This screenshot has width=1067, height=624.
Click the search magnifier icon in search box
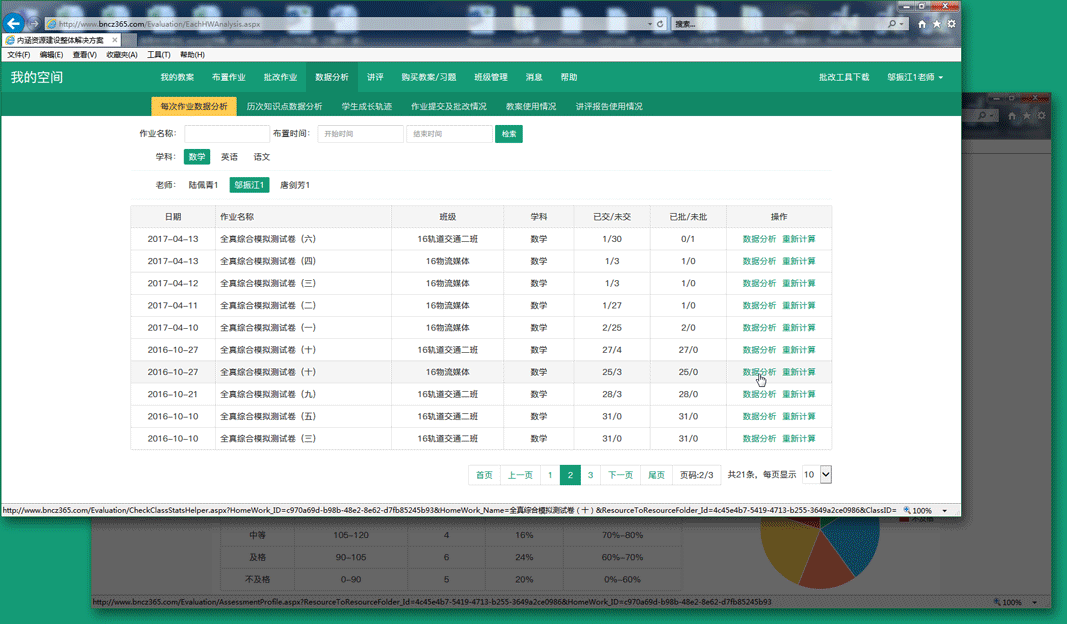[893, 24]
